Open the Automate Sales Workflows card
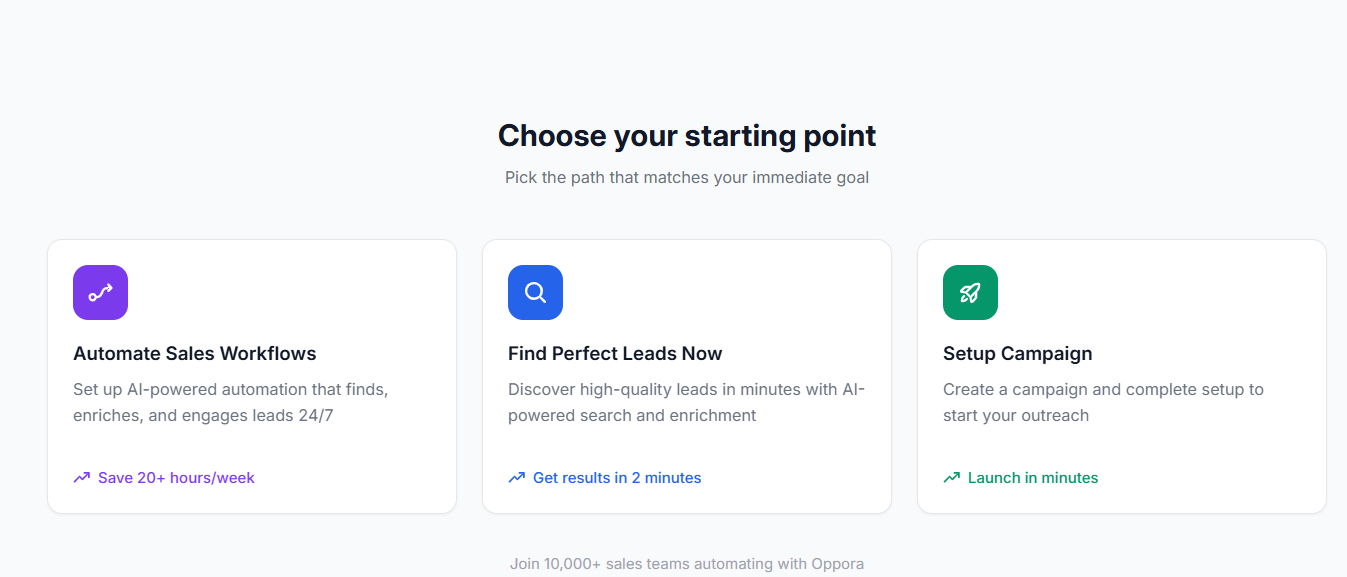Screen dimensions: 1347x577 (x=251, y=376)
